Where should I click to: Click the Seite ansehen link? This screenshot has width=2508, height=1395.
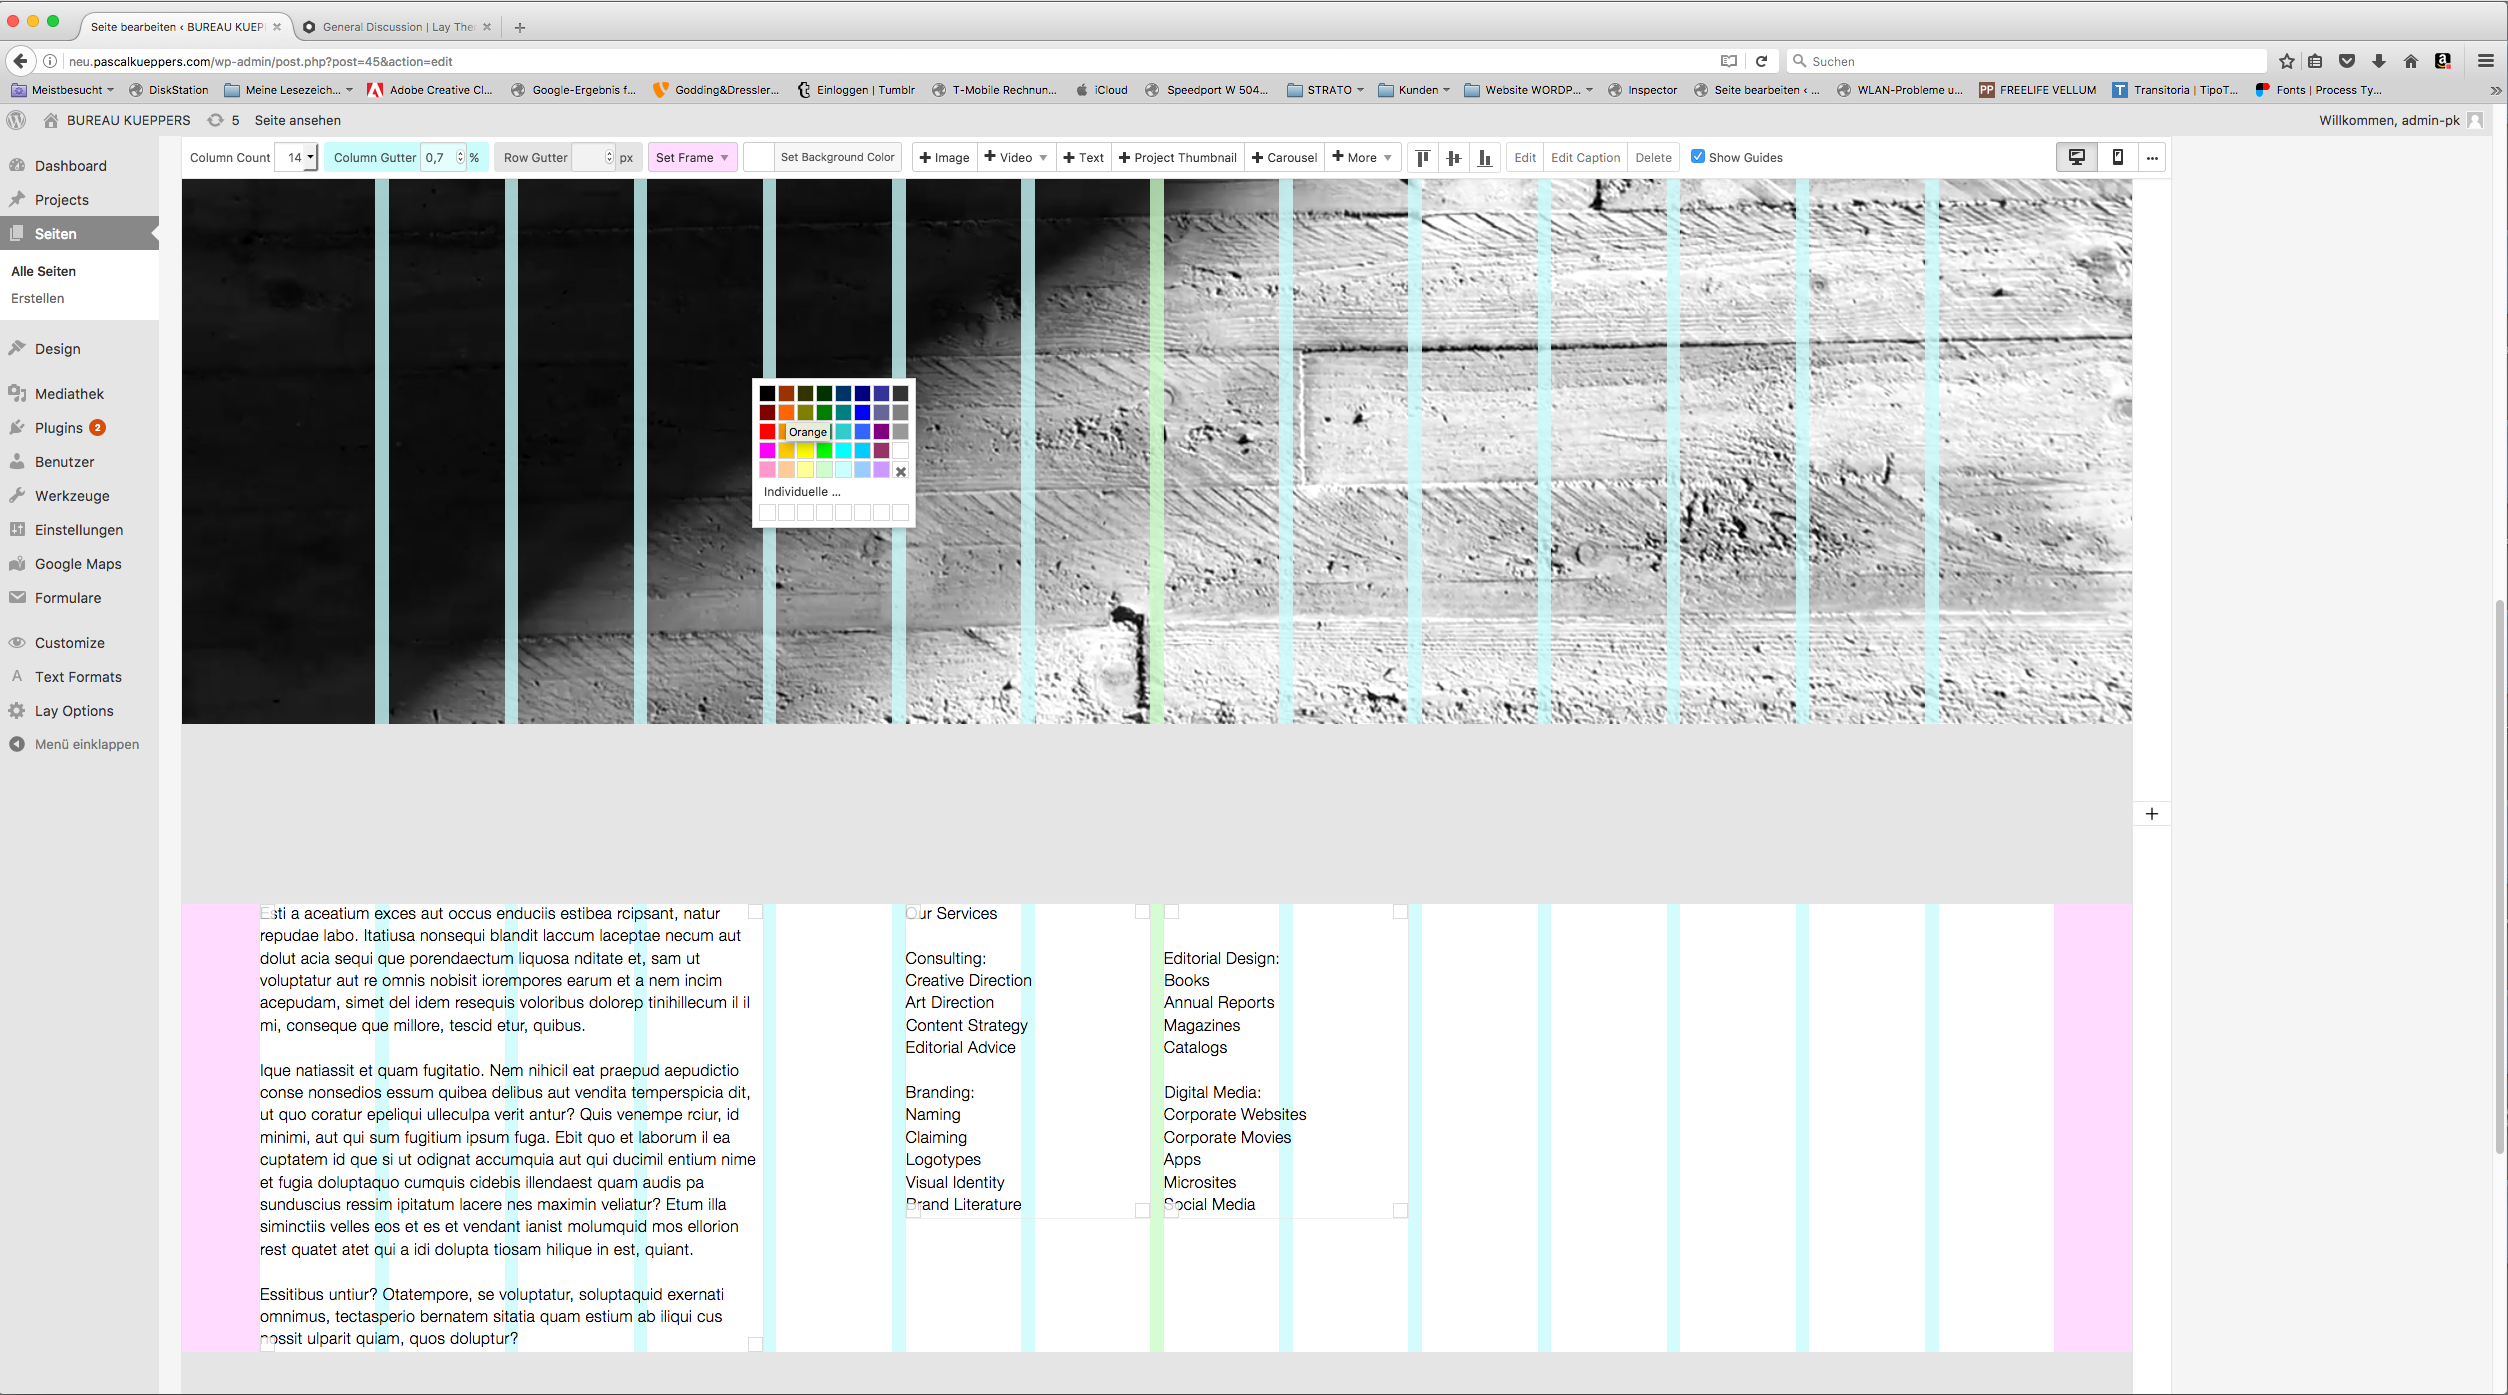click(x=297, y=120)
